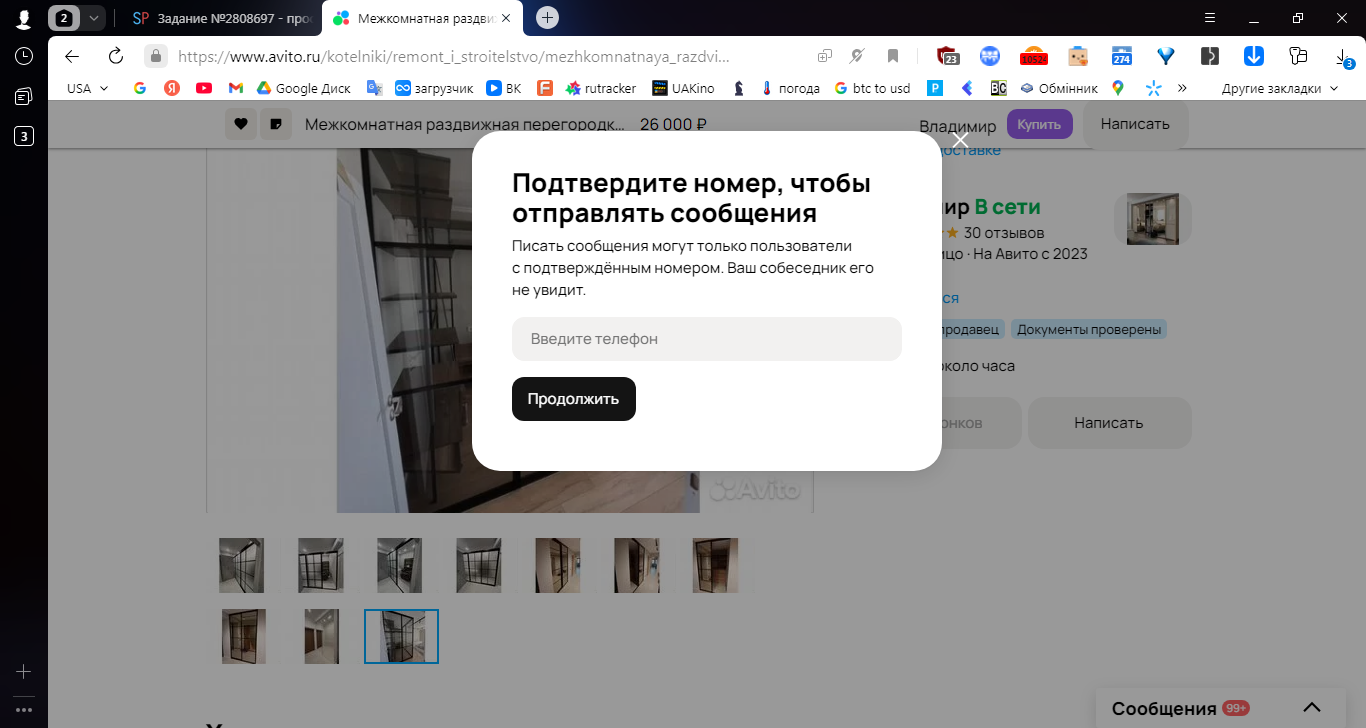The height and width of the screenshot is (728, 1366).
Task: Expand the Сообщения chat panel
Action: 1312,708
